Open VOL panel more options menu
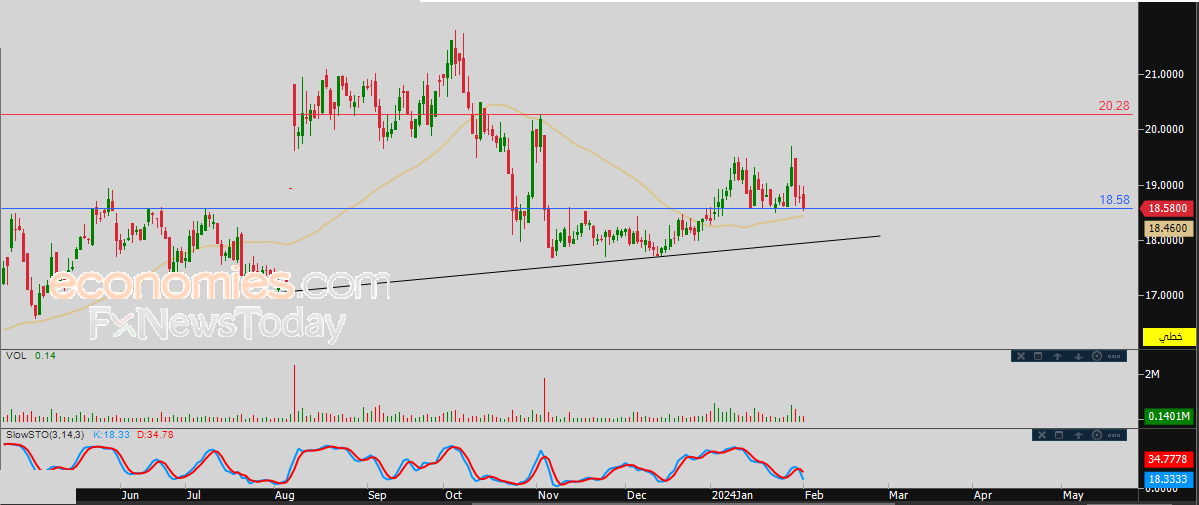 coord(1114,357)
